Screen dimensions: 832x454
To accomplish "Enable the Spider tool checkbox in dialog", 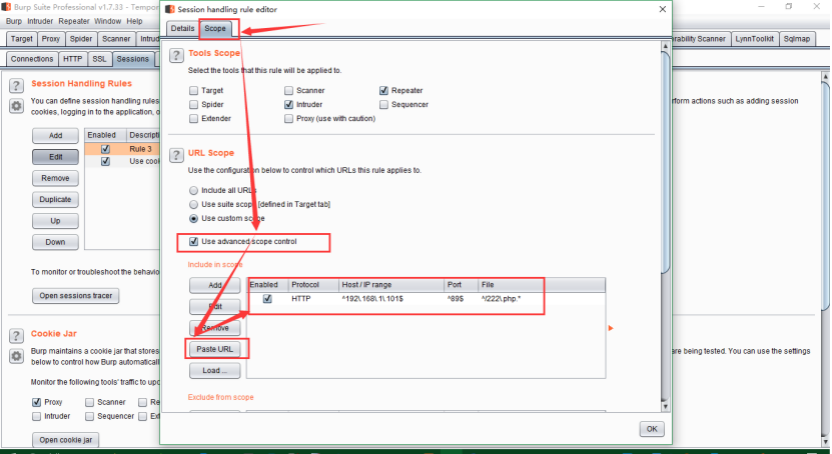I will coord(194,104).
